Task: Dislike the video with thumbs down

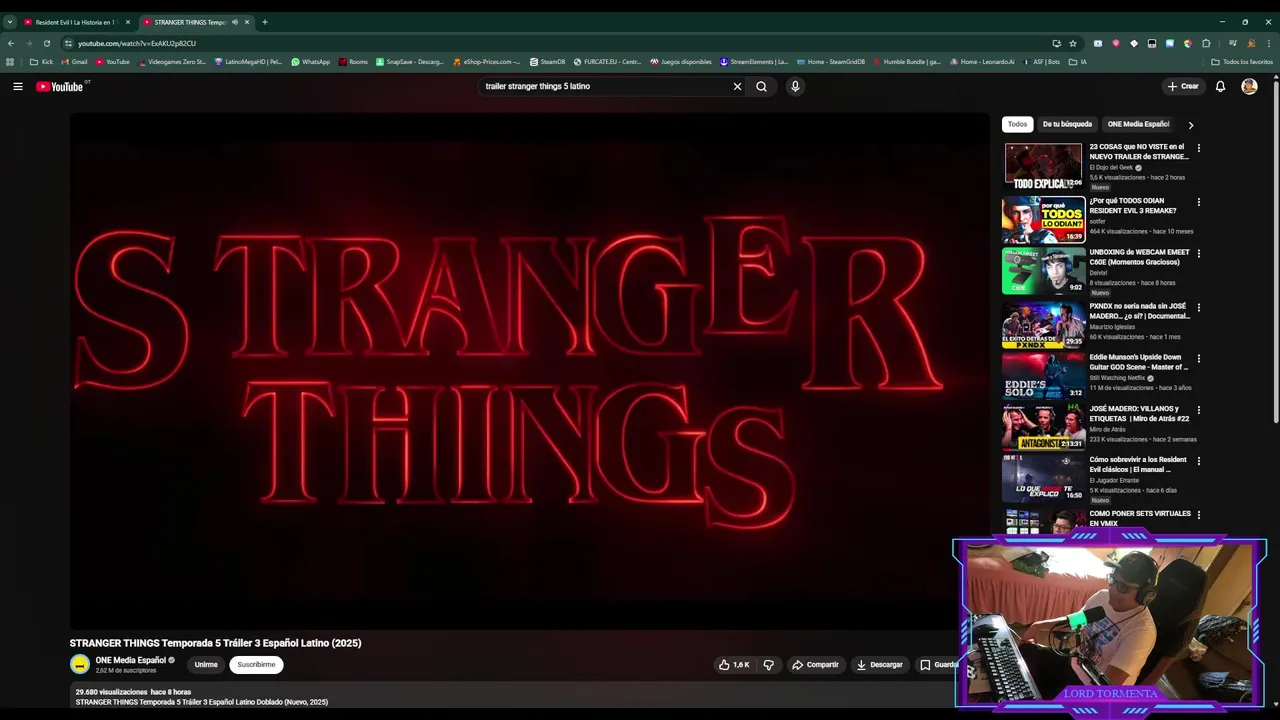Action: (768, 664)
